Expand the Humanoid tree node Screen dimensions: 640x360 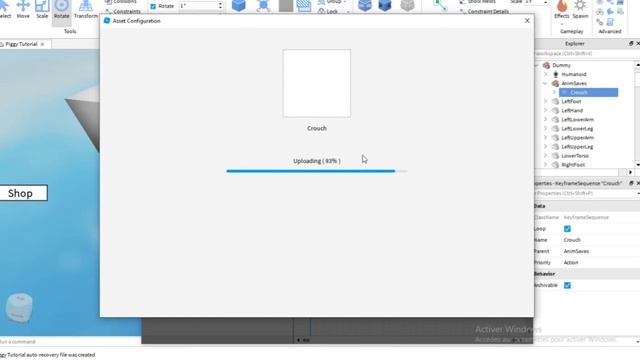point(545,74)
